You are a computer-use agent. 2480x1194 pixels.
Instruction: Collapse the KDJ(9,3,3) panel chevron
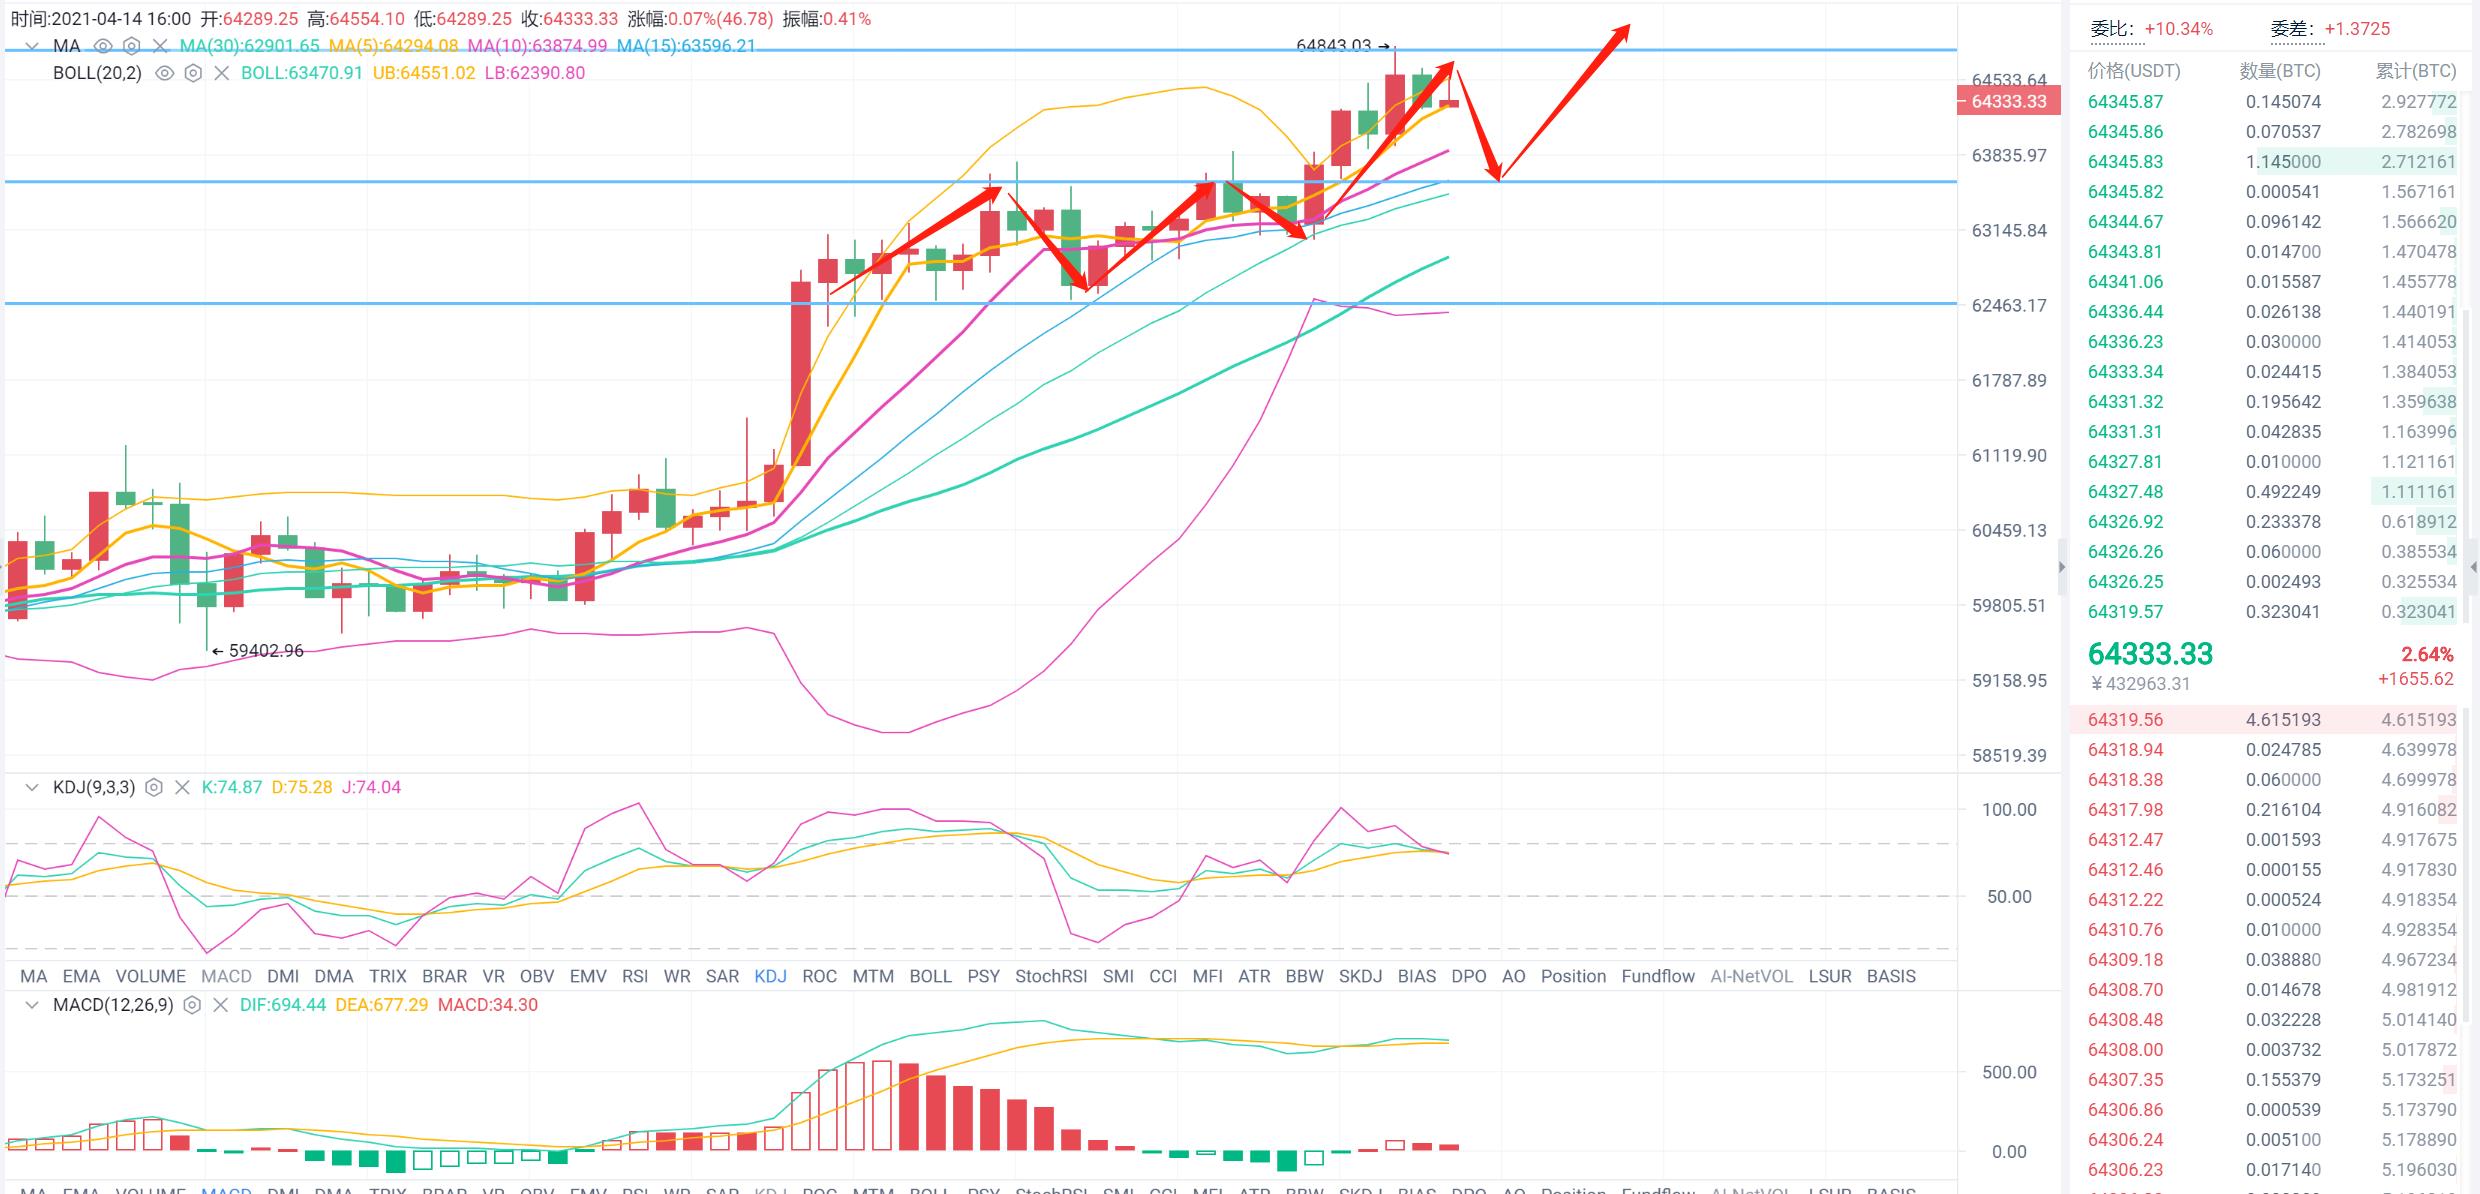click(33, 787)
